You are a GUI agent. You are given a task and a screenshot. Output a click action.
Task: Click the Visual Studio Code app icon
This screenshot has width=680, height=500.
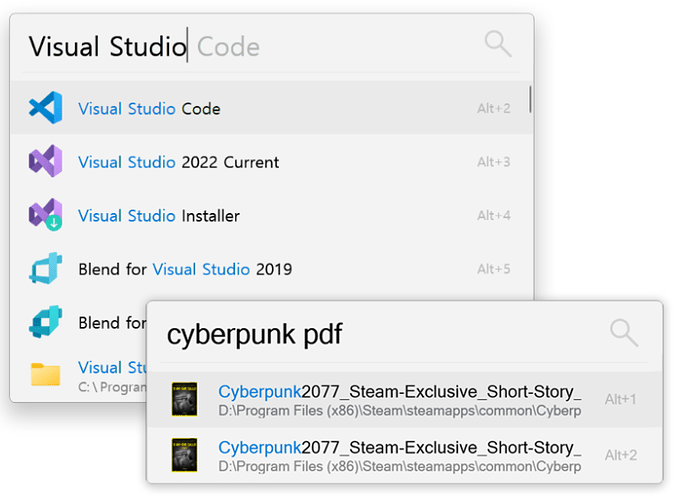46,108
